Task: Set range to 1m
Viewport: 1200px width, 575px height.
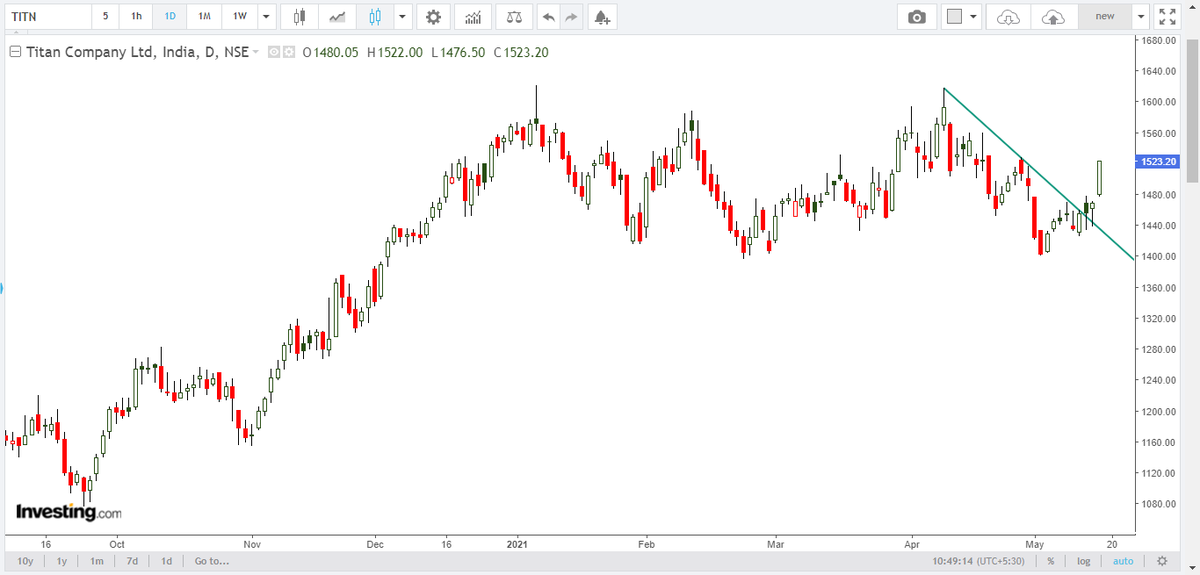Action: (97, 561)
